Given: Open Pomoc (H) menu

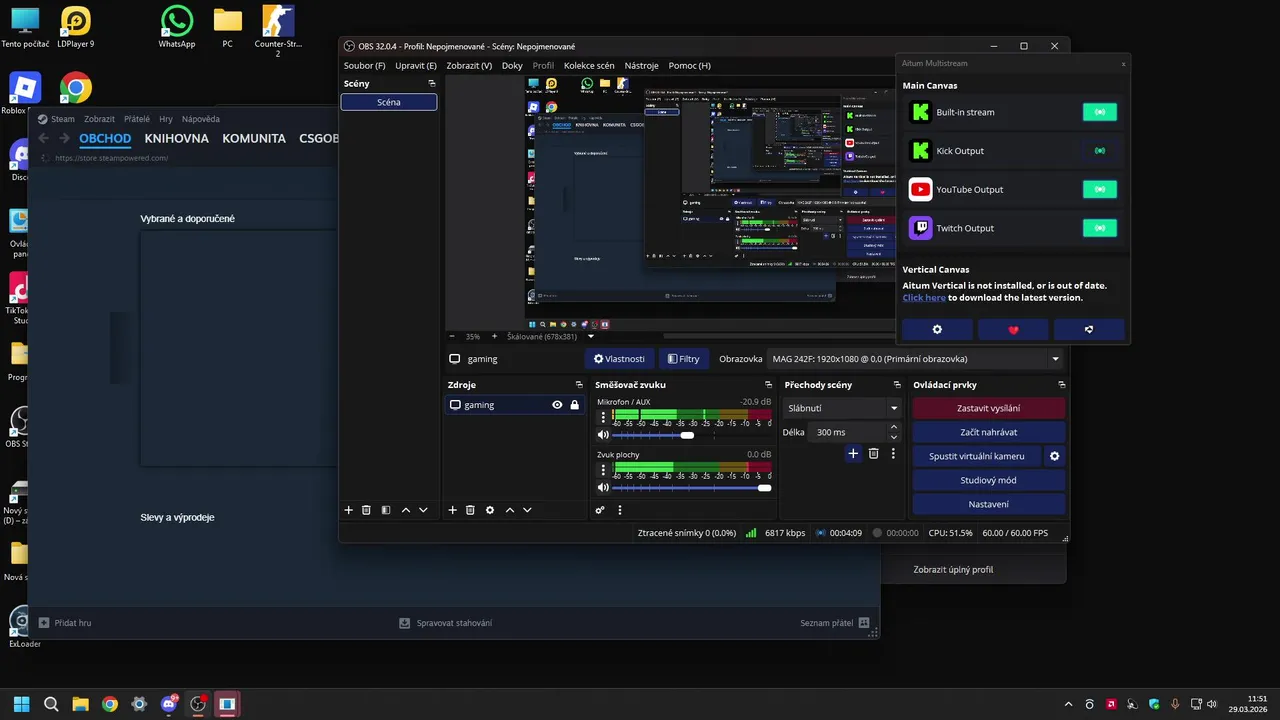Looking at the screenshot, I should point(689,65).
